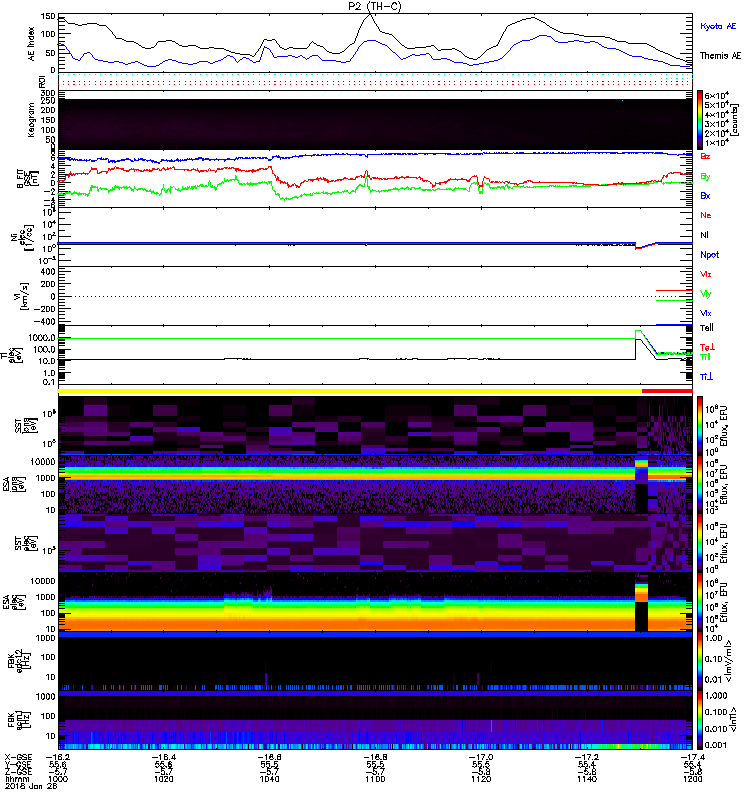The height and width of the screenshot is (800, 750).
Task: Select the green Viy legend entry
Action: coord(706,294)
